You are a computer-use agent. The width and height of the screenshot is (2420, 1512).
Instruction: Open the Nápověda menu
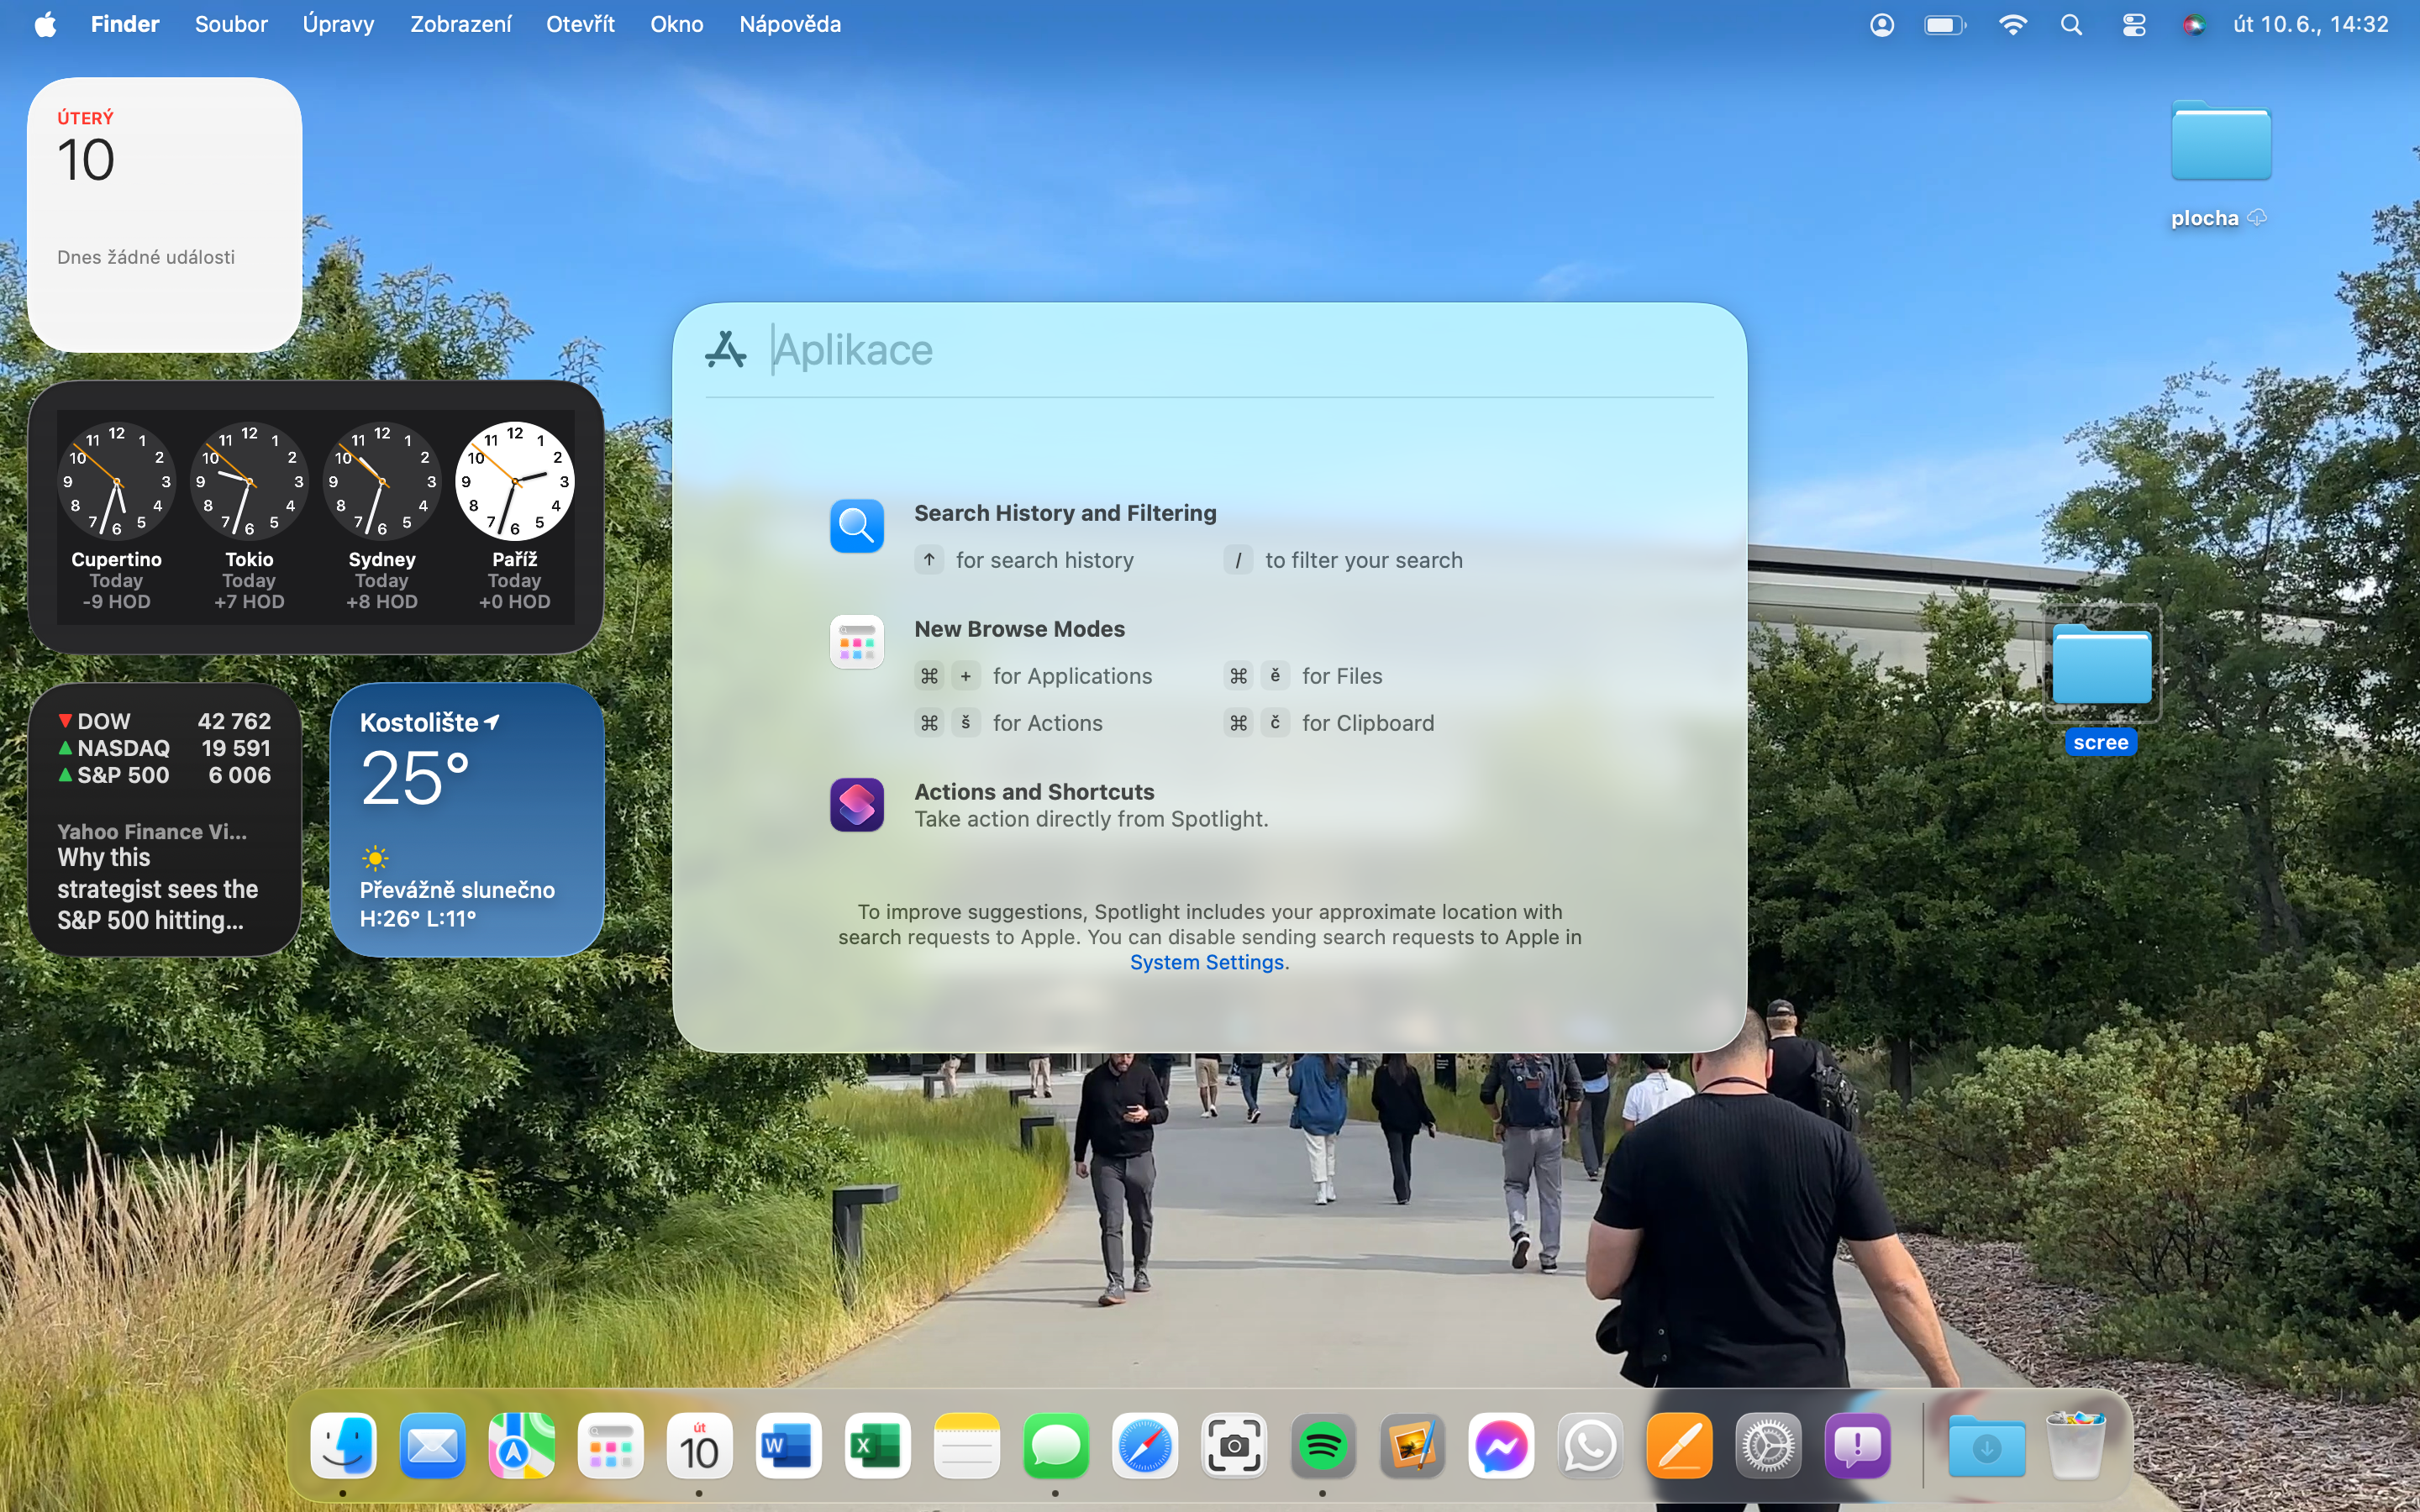789,25
